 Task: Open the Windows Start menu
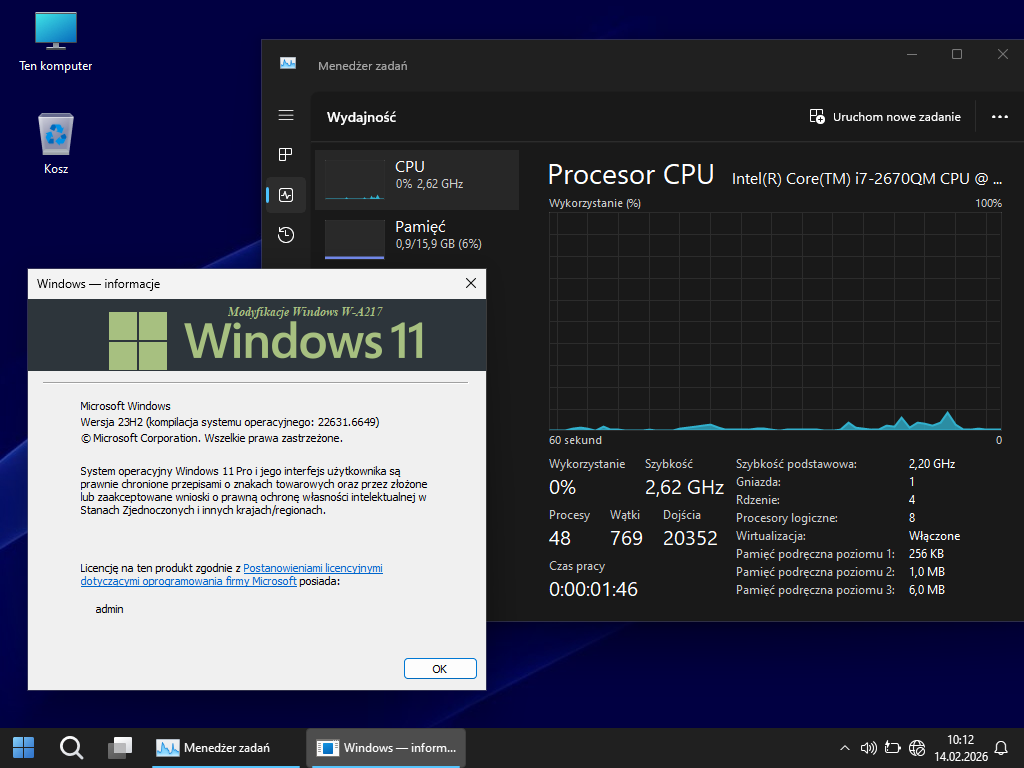point(23,747)
